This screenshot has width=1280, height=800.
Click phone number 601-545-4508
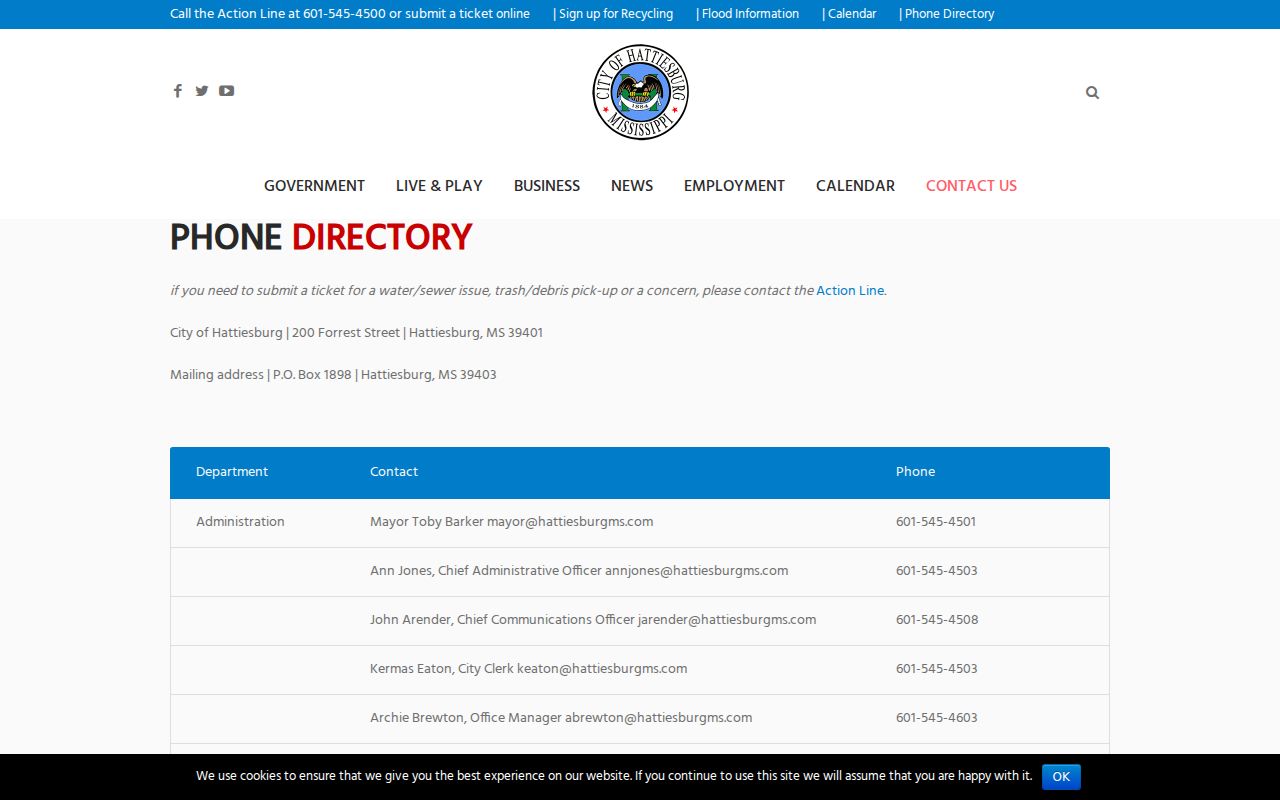937,620
